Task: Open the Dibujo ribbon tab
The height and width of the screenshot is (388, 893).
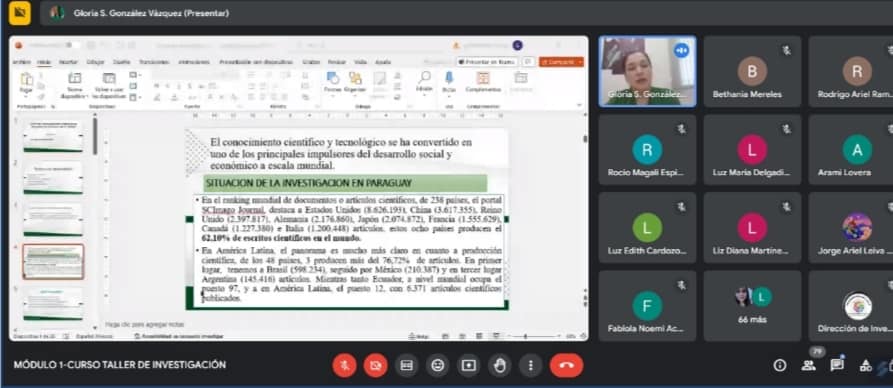Action: click(x=95, y=62)
